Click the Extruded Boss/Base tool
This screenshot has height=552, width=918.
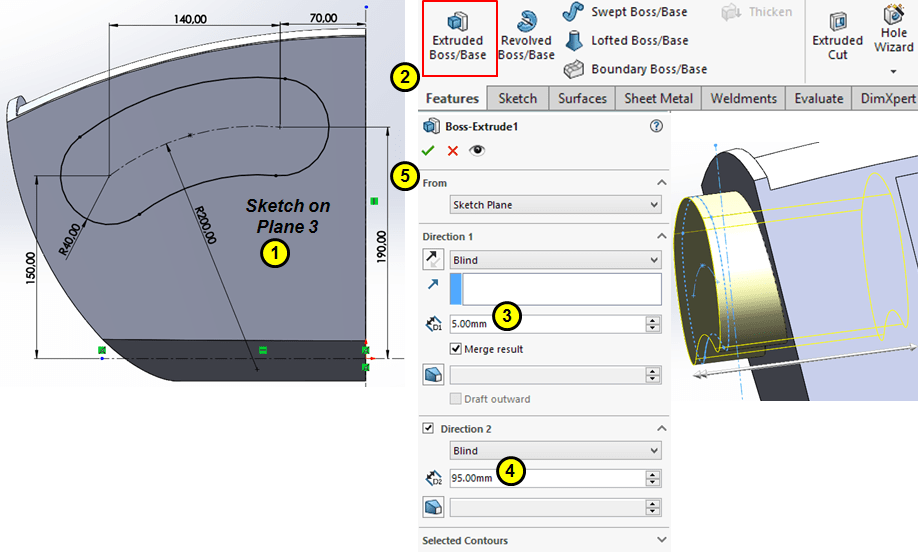[x=458, y=38]
